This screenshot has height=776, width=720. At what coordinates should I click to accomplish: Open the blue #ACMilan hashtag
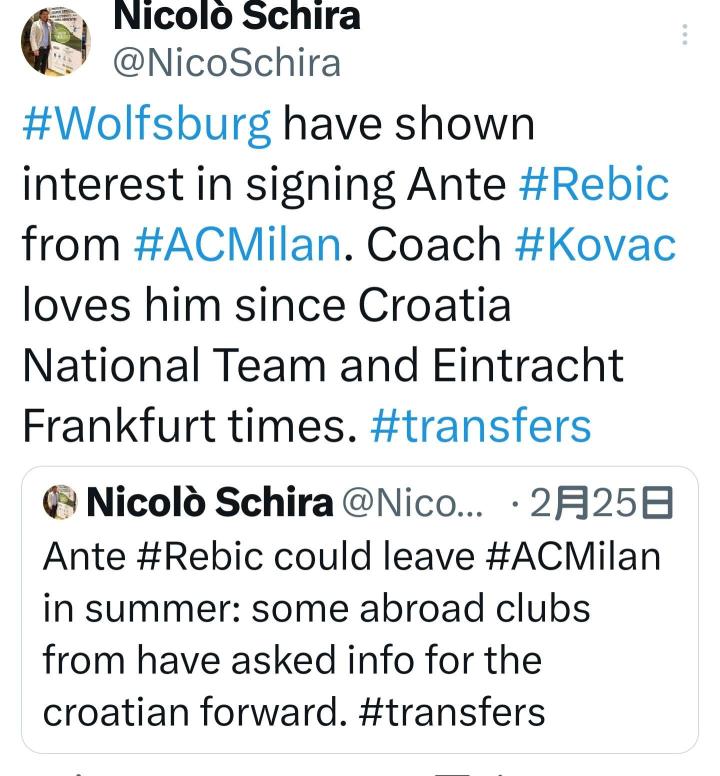237,245
